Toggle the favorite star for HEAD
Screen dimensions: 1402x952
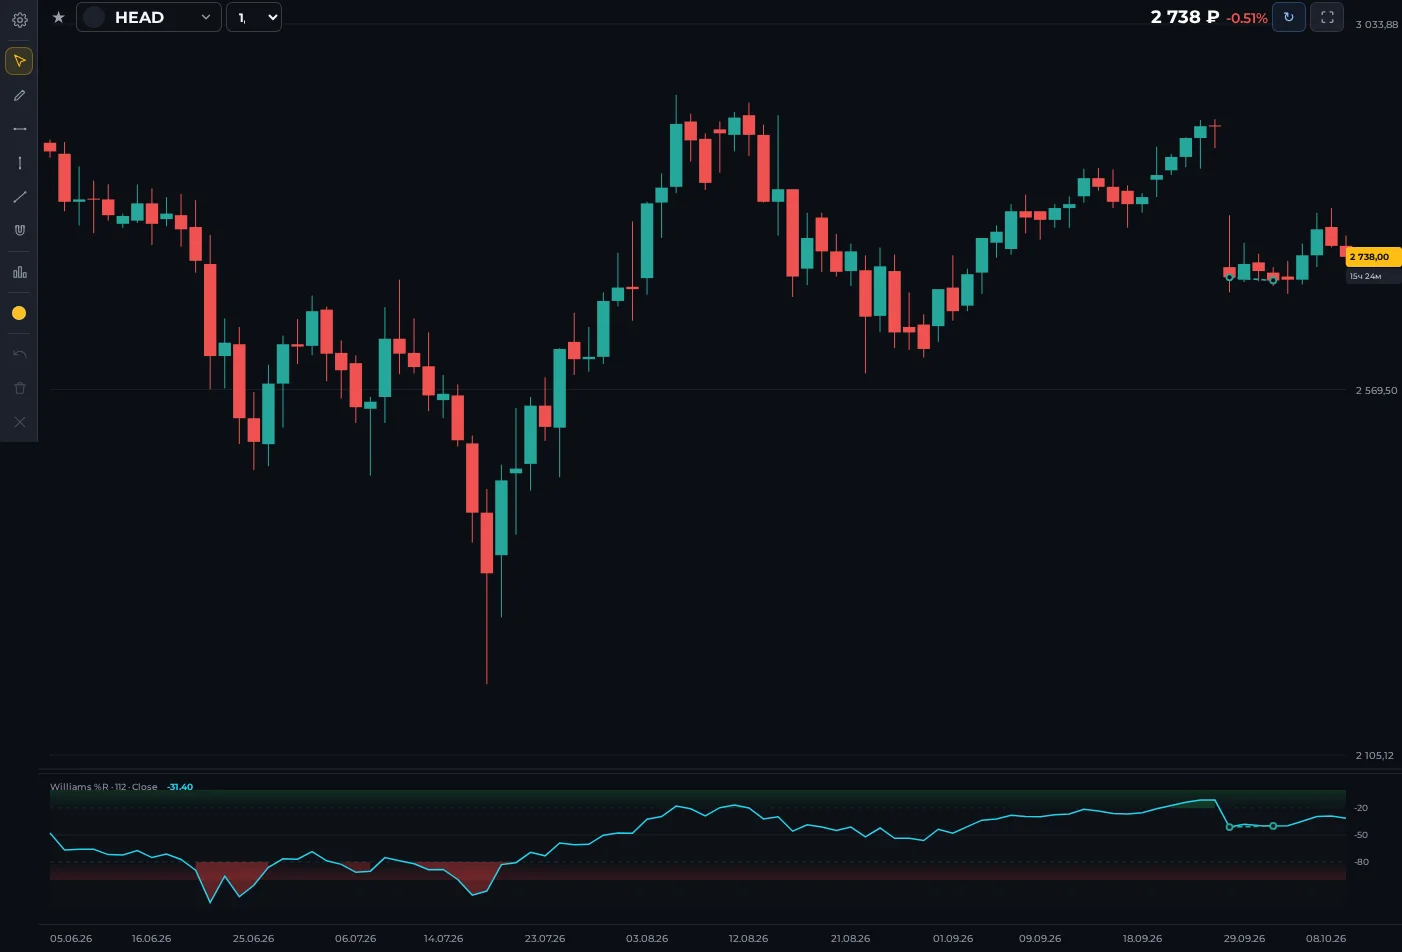click(58, 17)
